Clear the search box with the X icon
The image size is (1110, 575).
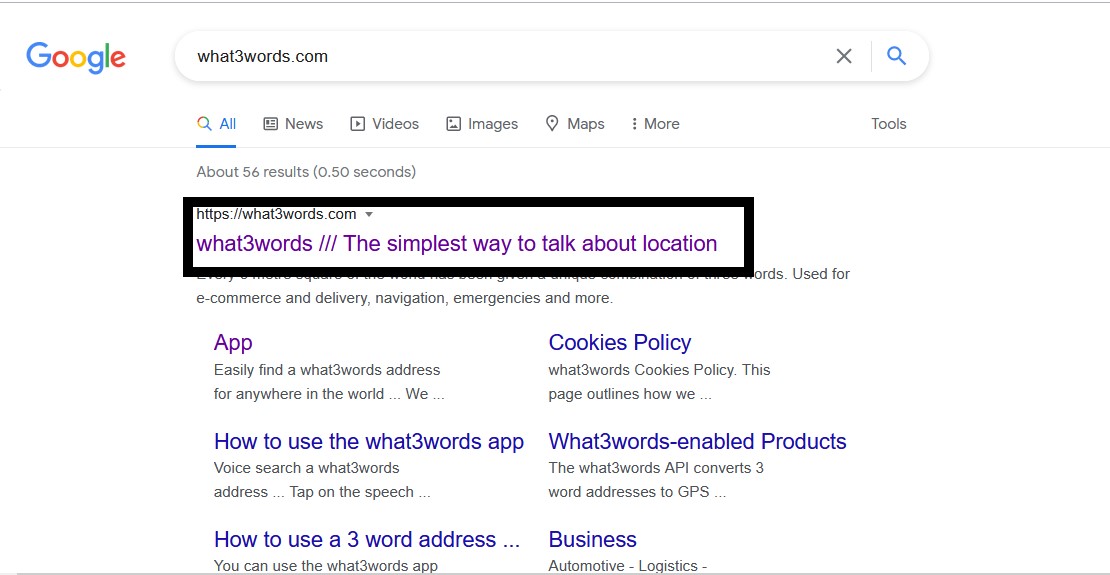point(844,56)
